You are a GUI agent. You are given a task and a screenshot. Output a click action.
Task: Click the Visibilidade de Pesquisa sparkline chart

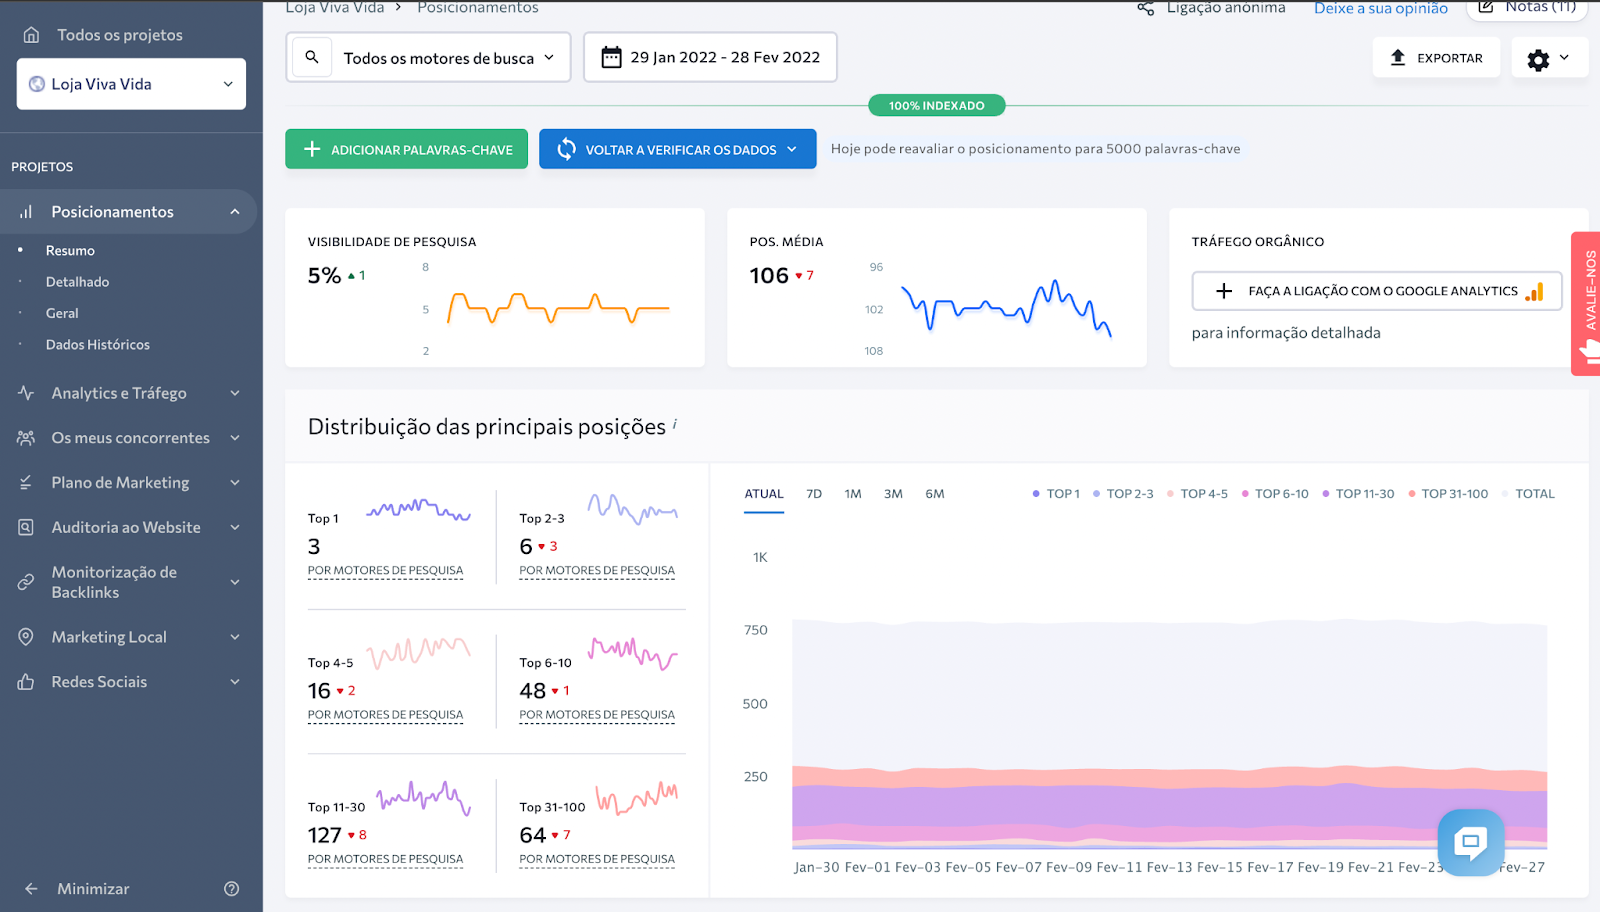tap(558, 308)
